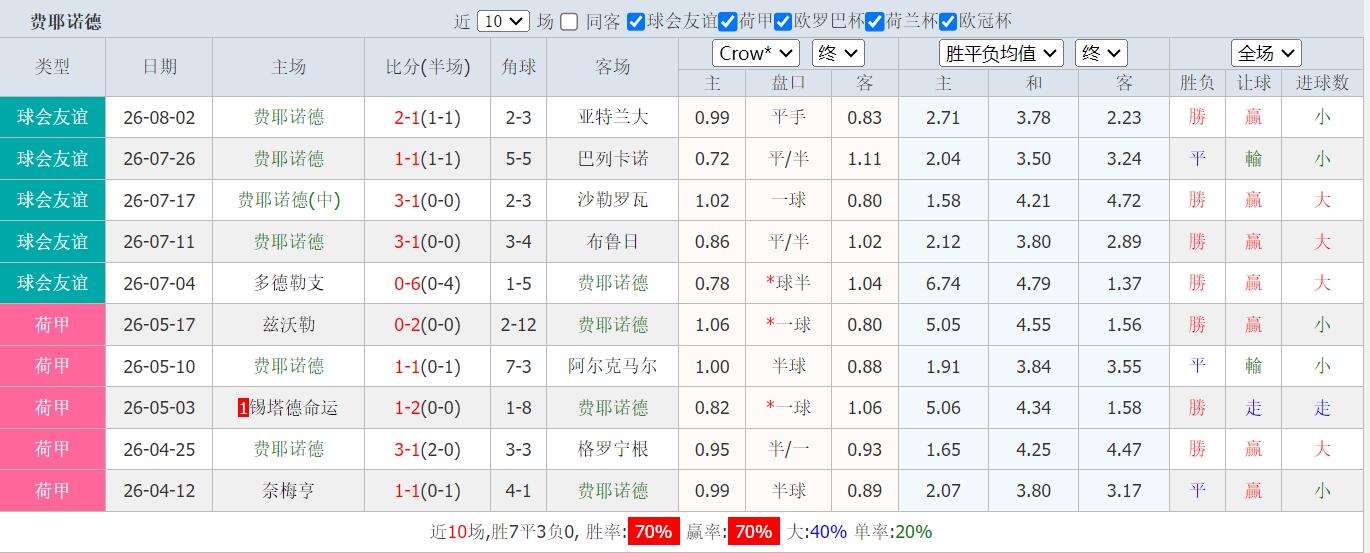Click score 2-1(1-1) for 亚特兰大 match
This screenshot has width=1370, height=553.
428,118
